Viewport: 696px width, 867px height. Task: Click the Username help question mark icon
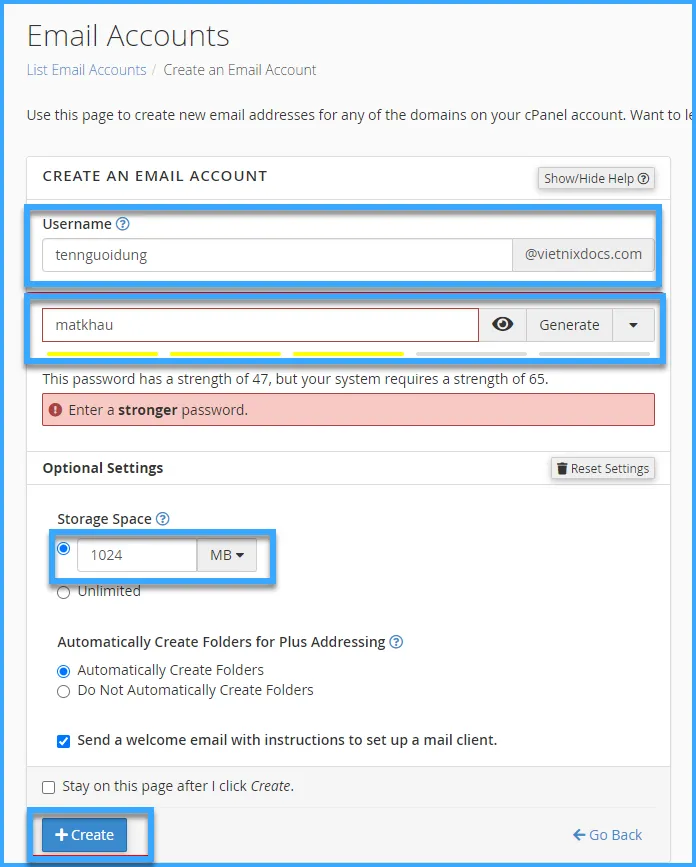123,224
